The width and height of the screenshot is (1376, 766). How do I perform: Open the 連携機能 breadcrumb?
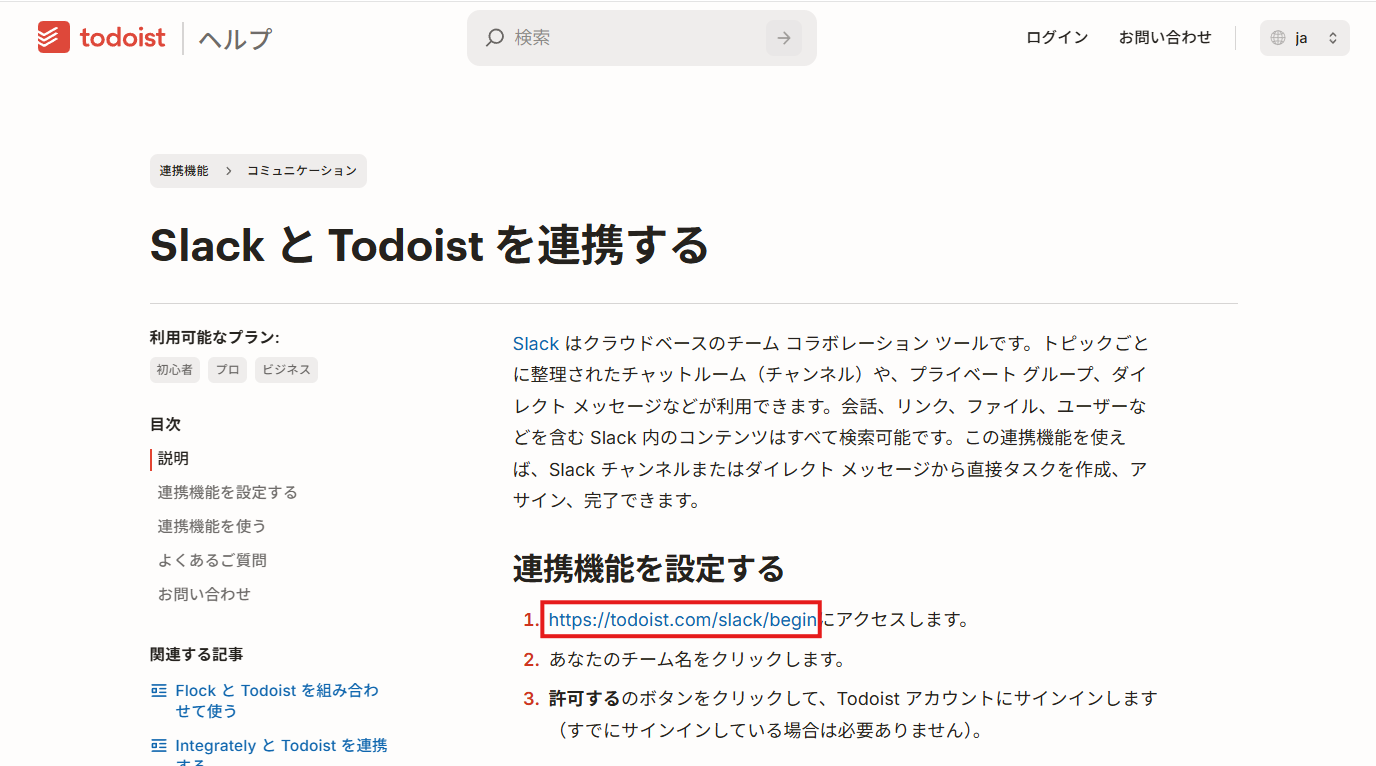pyautogui.click(x=184, y=171)
